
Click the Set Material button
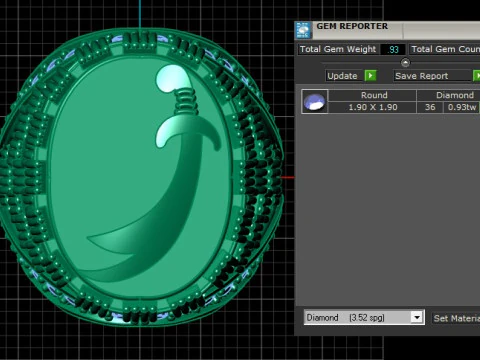coord(456,318)
